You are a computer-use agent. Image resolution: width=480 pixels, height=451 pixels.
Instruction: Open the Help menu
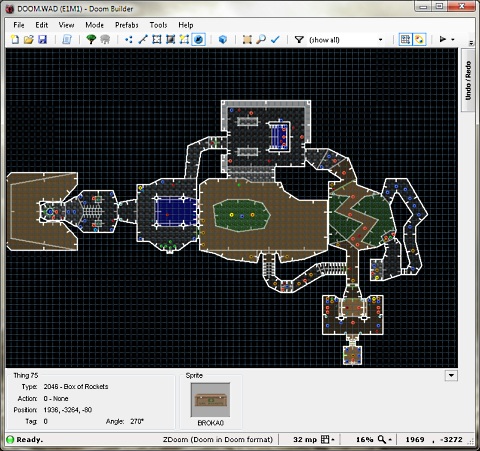pos(186,25)
